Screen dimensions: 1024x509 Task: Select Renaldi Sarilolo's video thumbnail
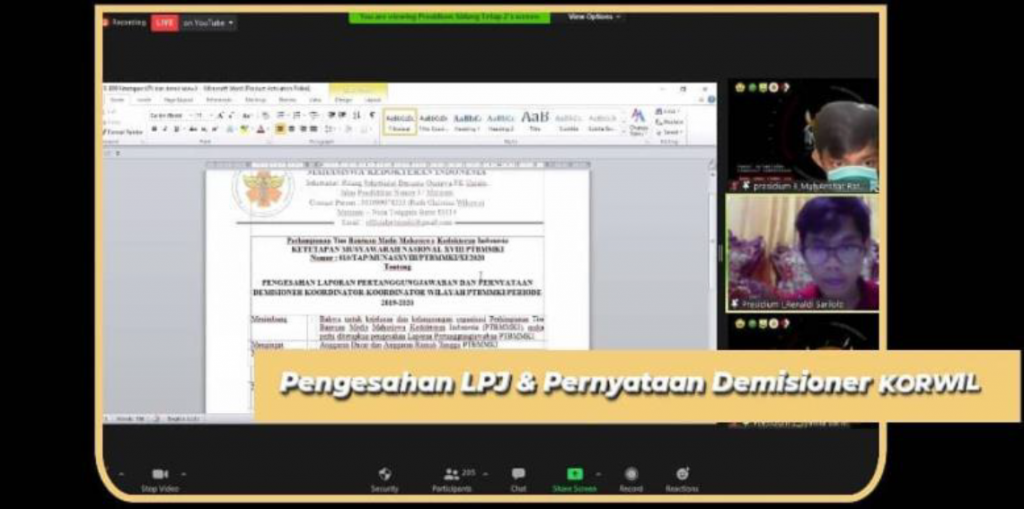802,253
